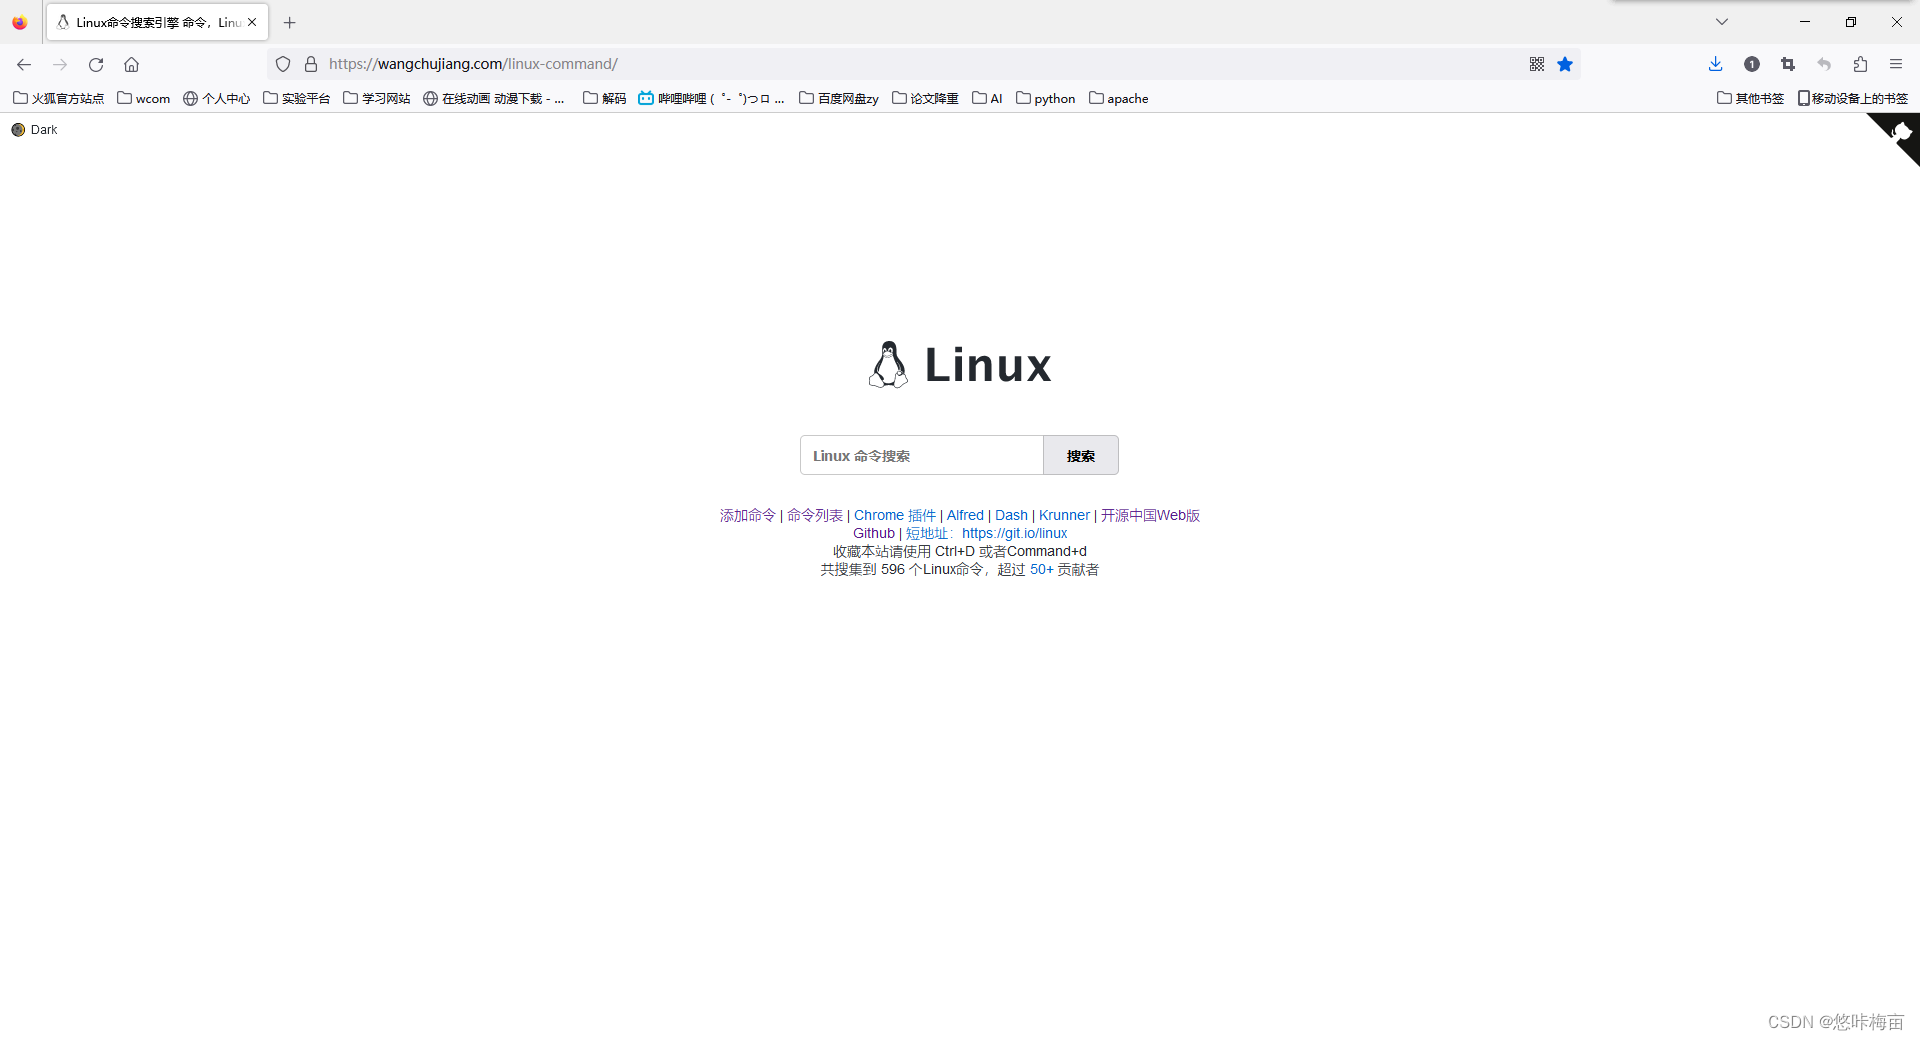This screenshot has width=1920, height=1040.
Task: Click the Linux 命令搜索 input field
Action: (x=921, y=455)
